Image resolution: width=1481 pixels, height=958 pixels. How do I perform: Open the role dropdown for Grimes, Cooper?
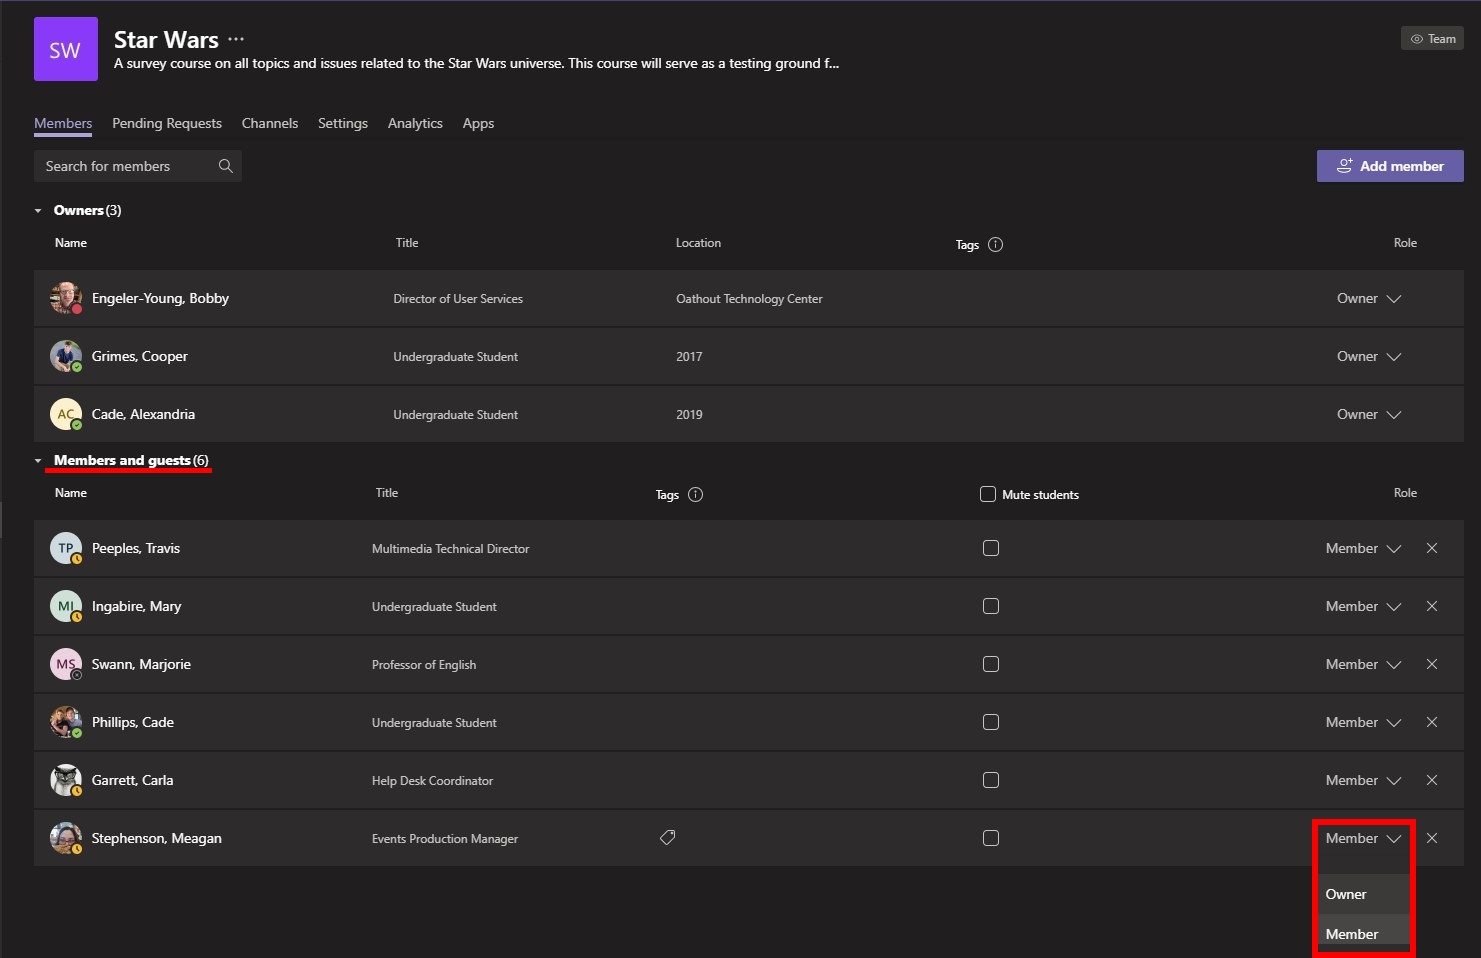(1369, 356)
